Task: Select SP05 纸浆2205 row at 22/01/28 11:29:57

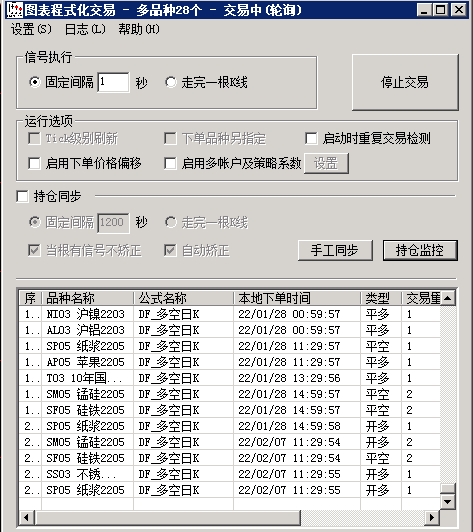Action: click(x=230, y=346)
